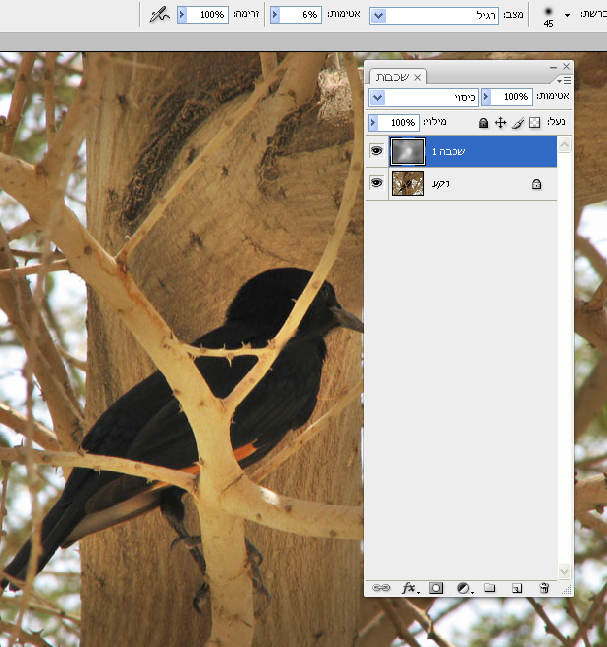Close the Layers panel window
This screenshot has height=647, width=607.
pos(567,66)
